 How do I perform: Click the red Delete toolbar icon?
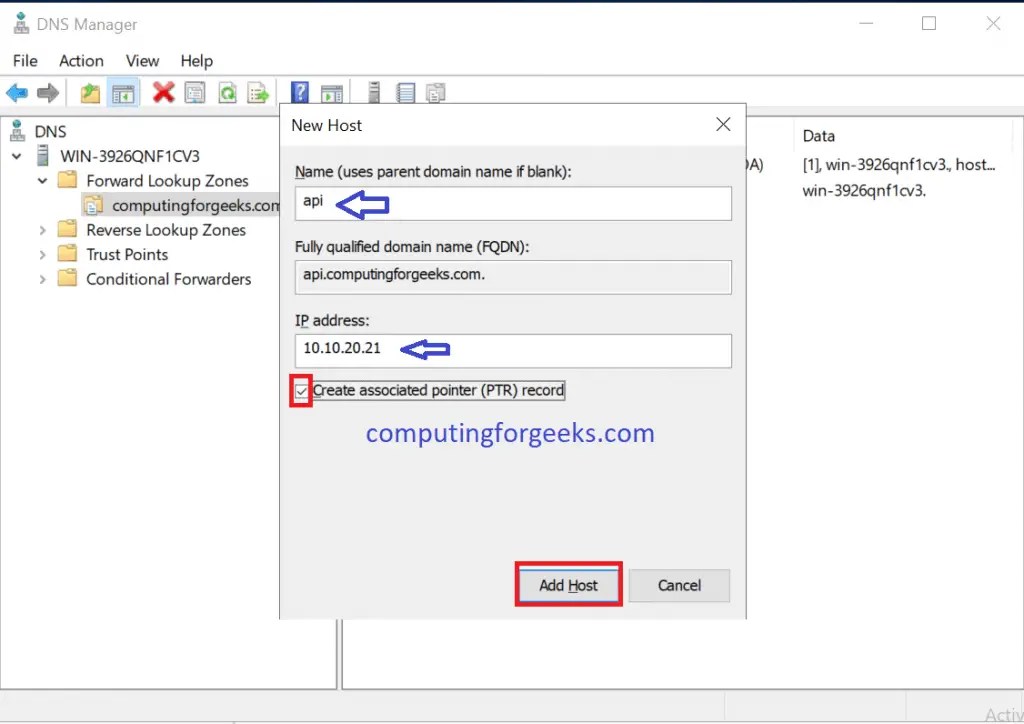click(164, 92)
